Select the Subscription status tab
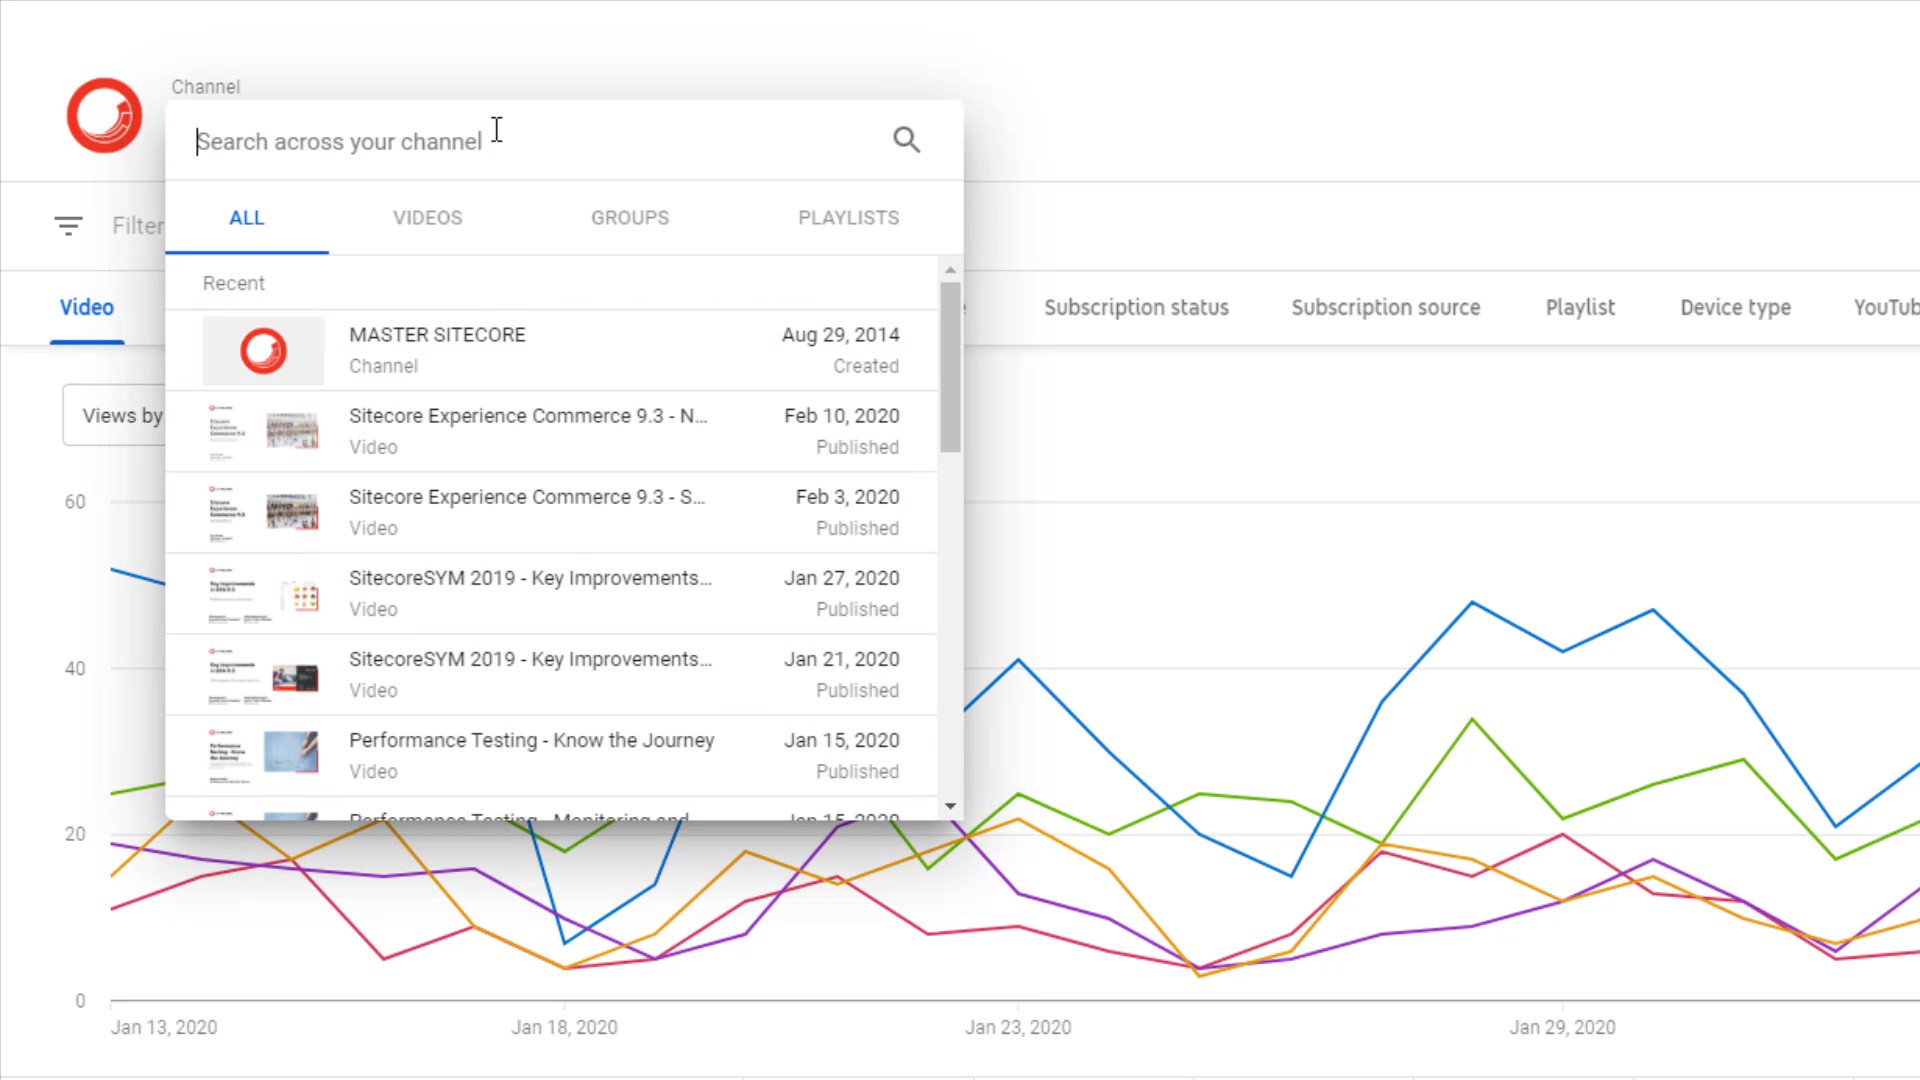Viewport: 1920px width, 1080px height. pyautogui.click(x=1136, y=308)
